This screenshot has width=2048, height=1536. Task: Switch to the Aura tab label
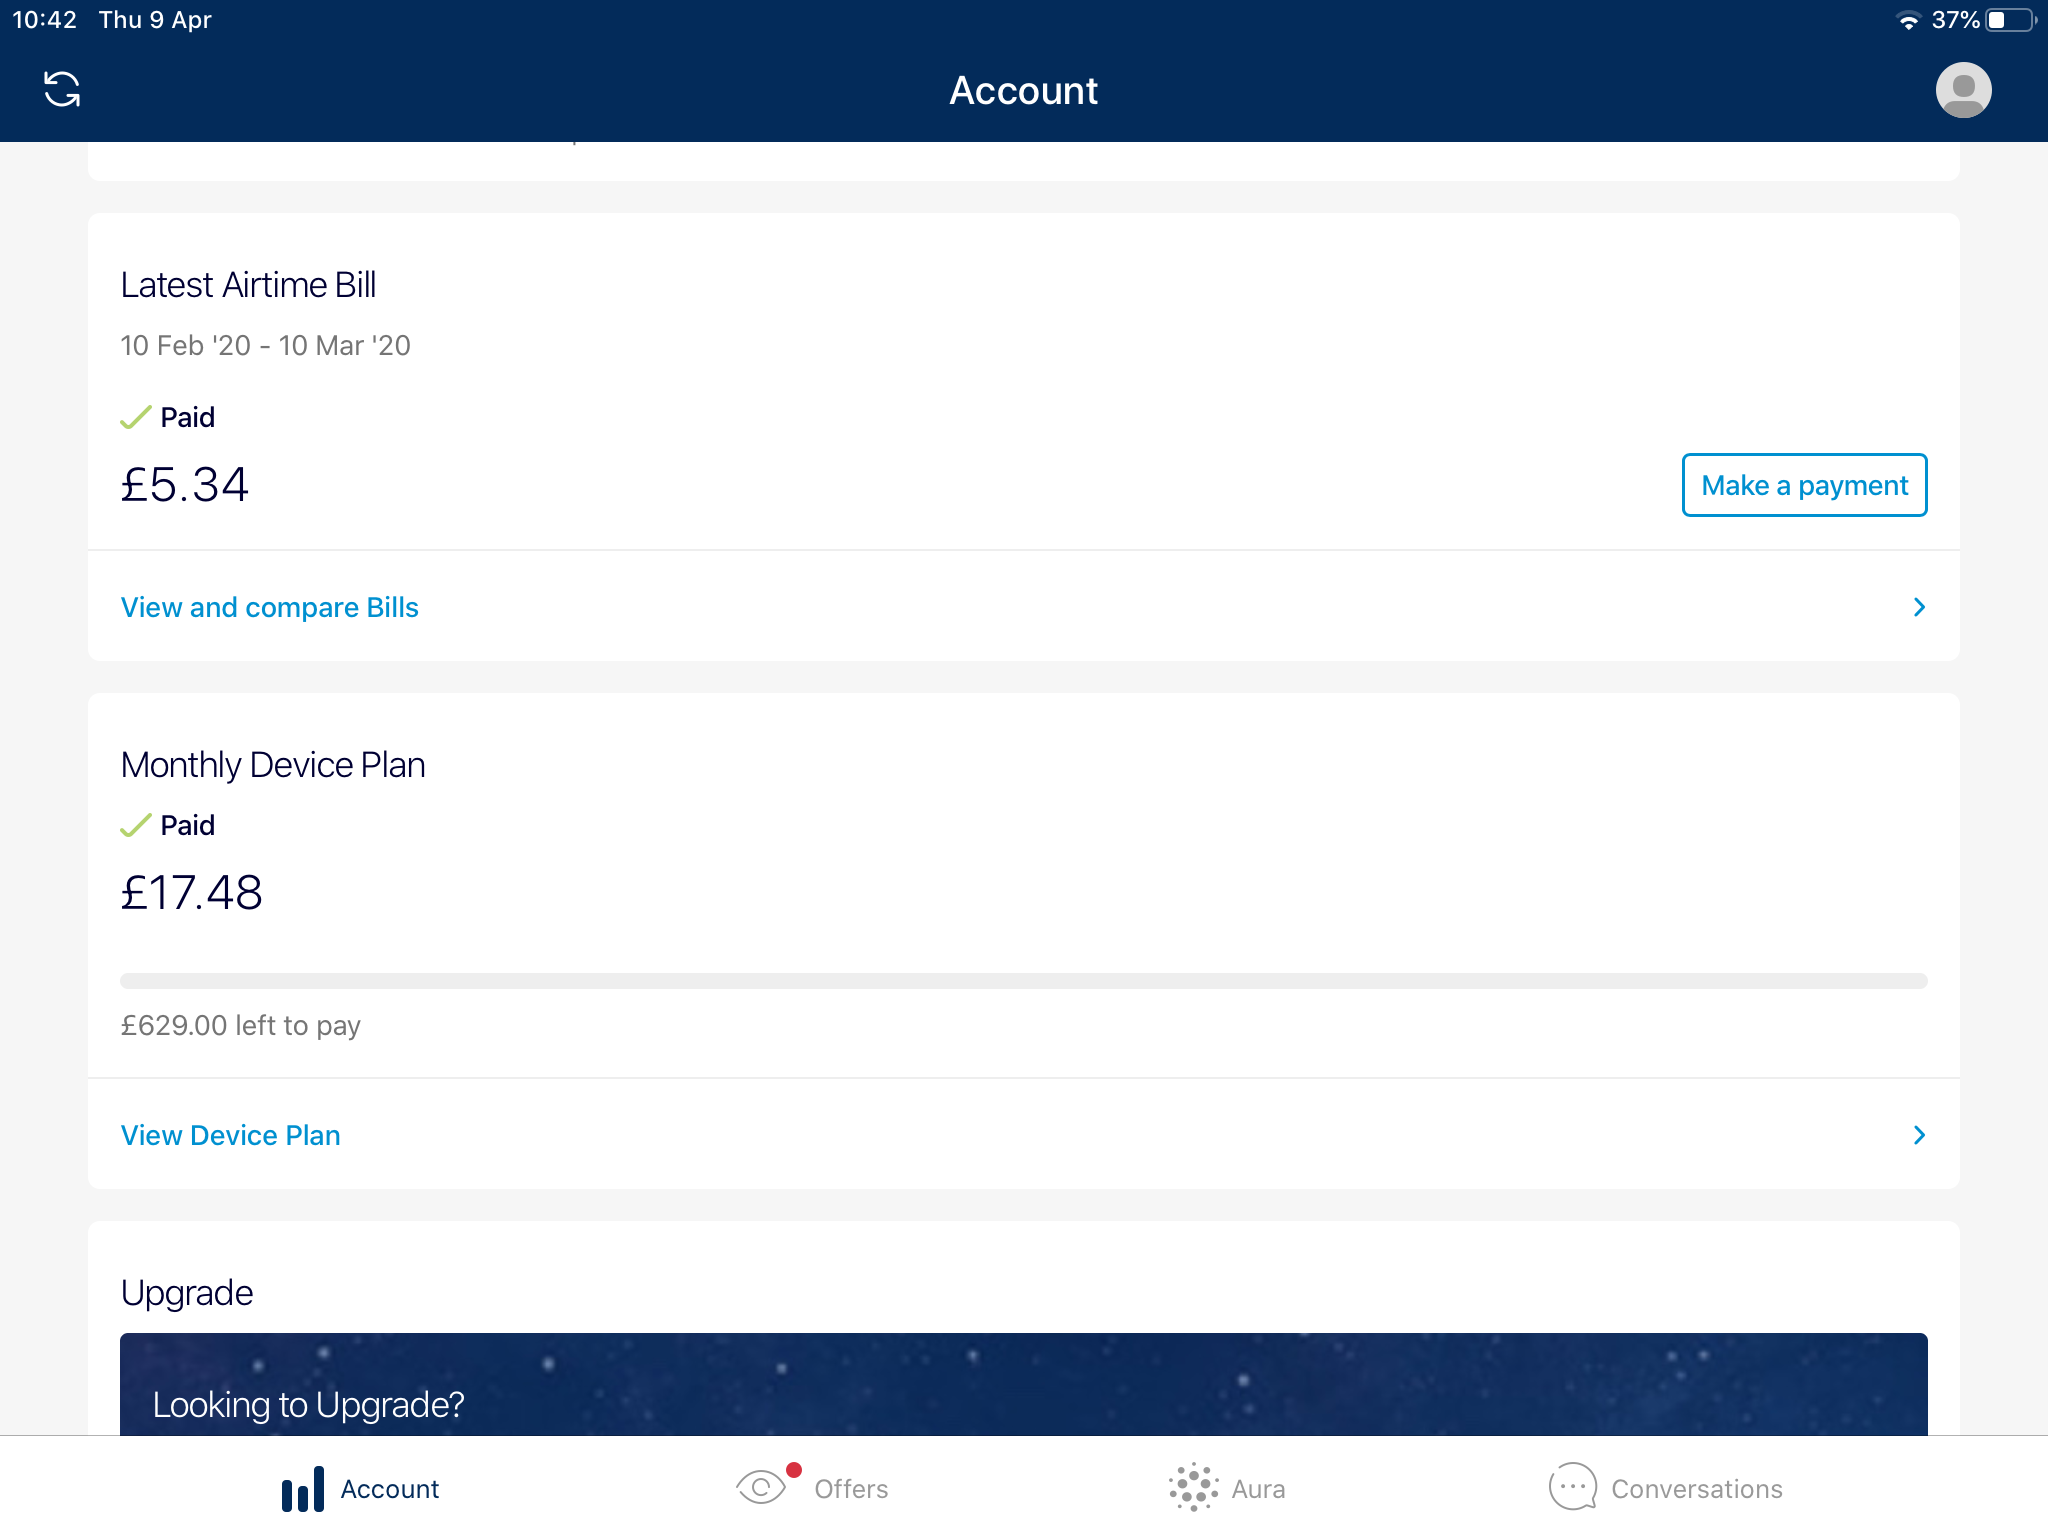coord(1258,1489)
